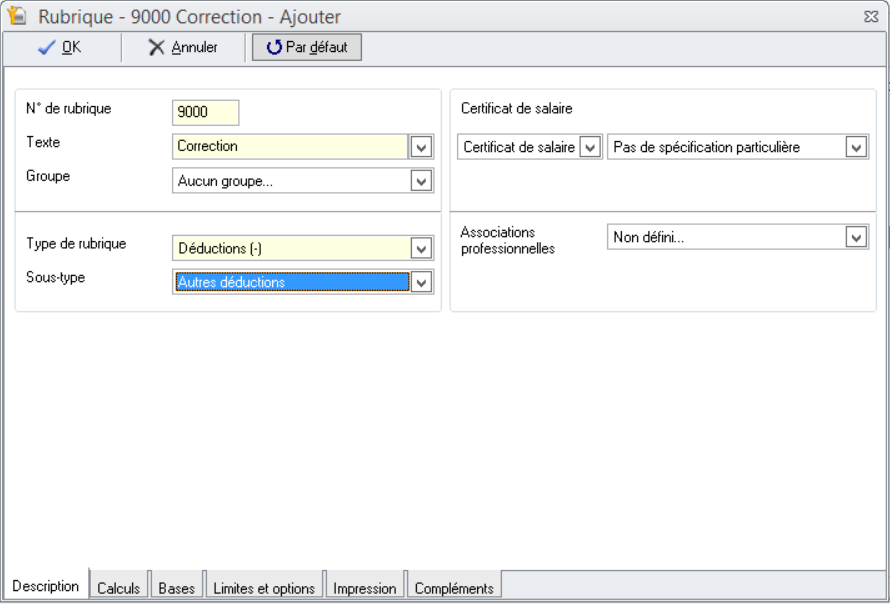Click the Annuler cancel button

[x=184, y=47]
